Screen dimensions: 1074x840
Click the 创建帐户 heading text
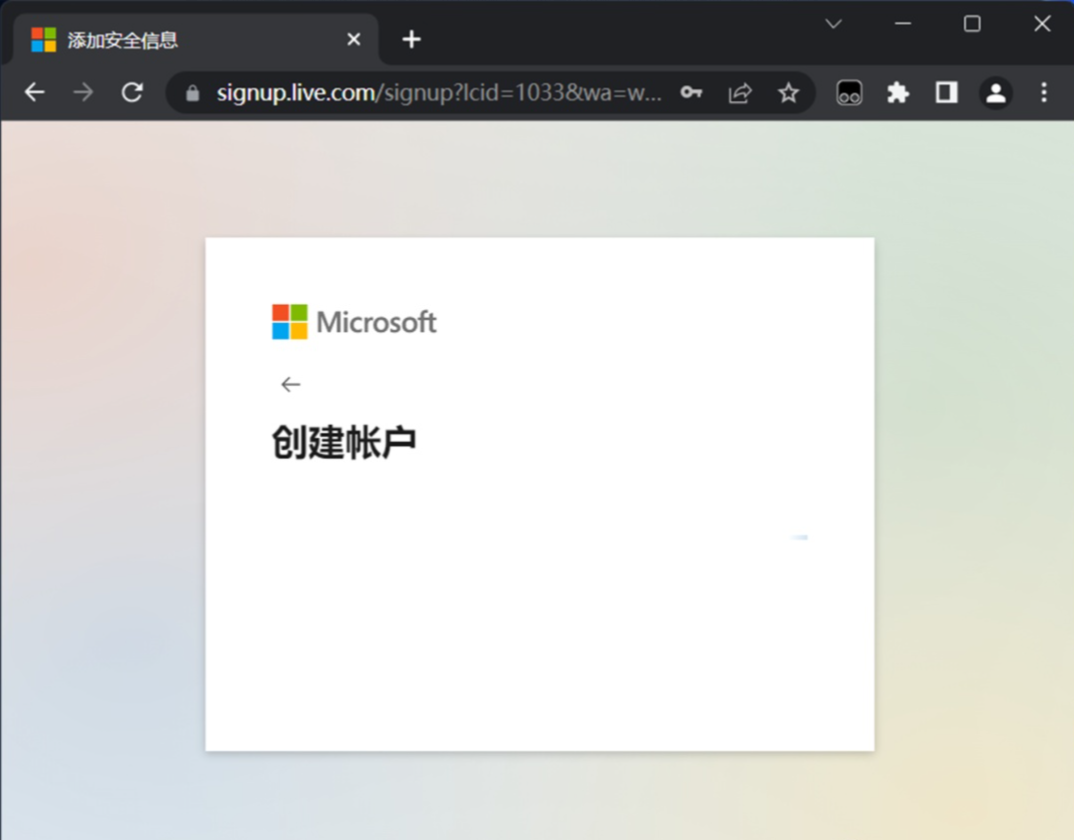point(344,442)
